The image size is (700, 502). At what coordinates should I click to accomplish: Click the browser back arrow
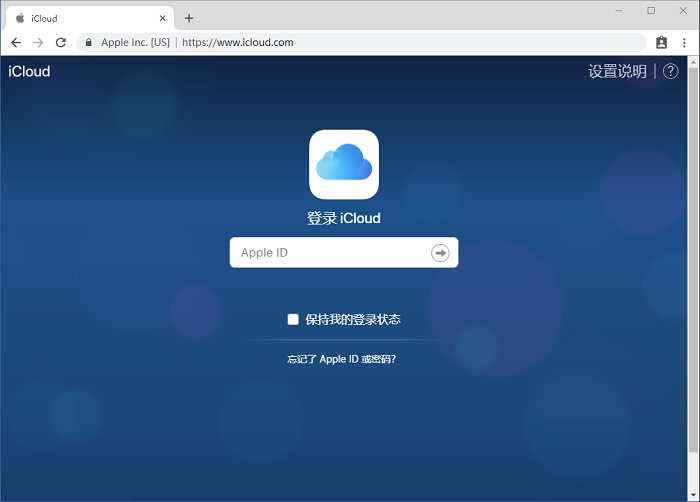15,43
